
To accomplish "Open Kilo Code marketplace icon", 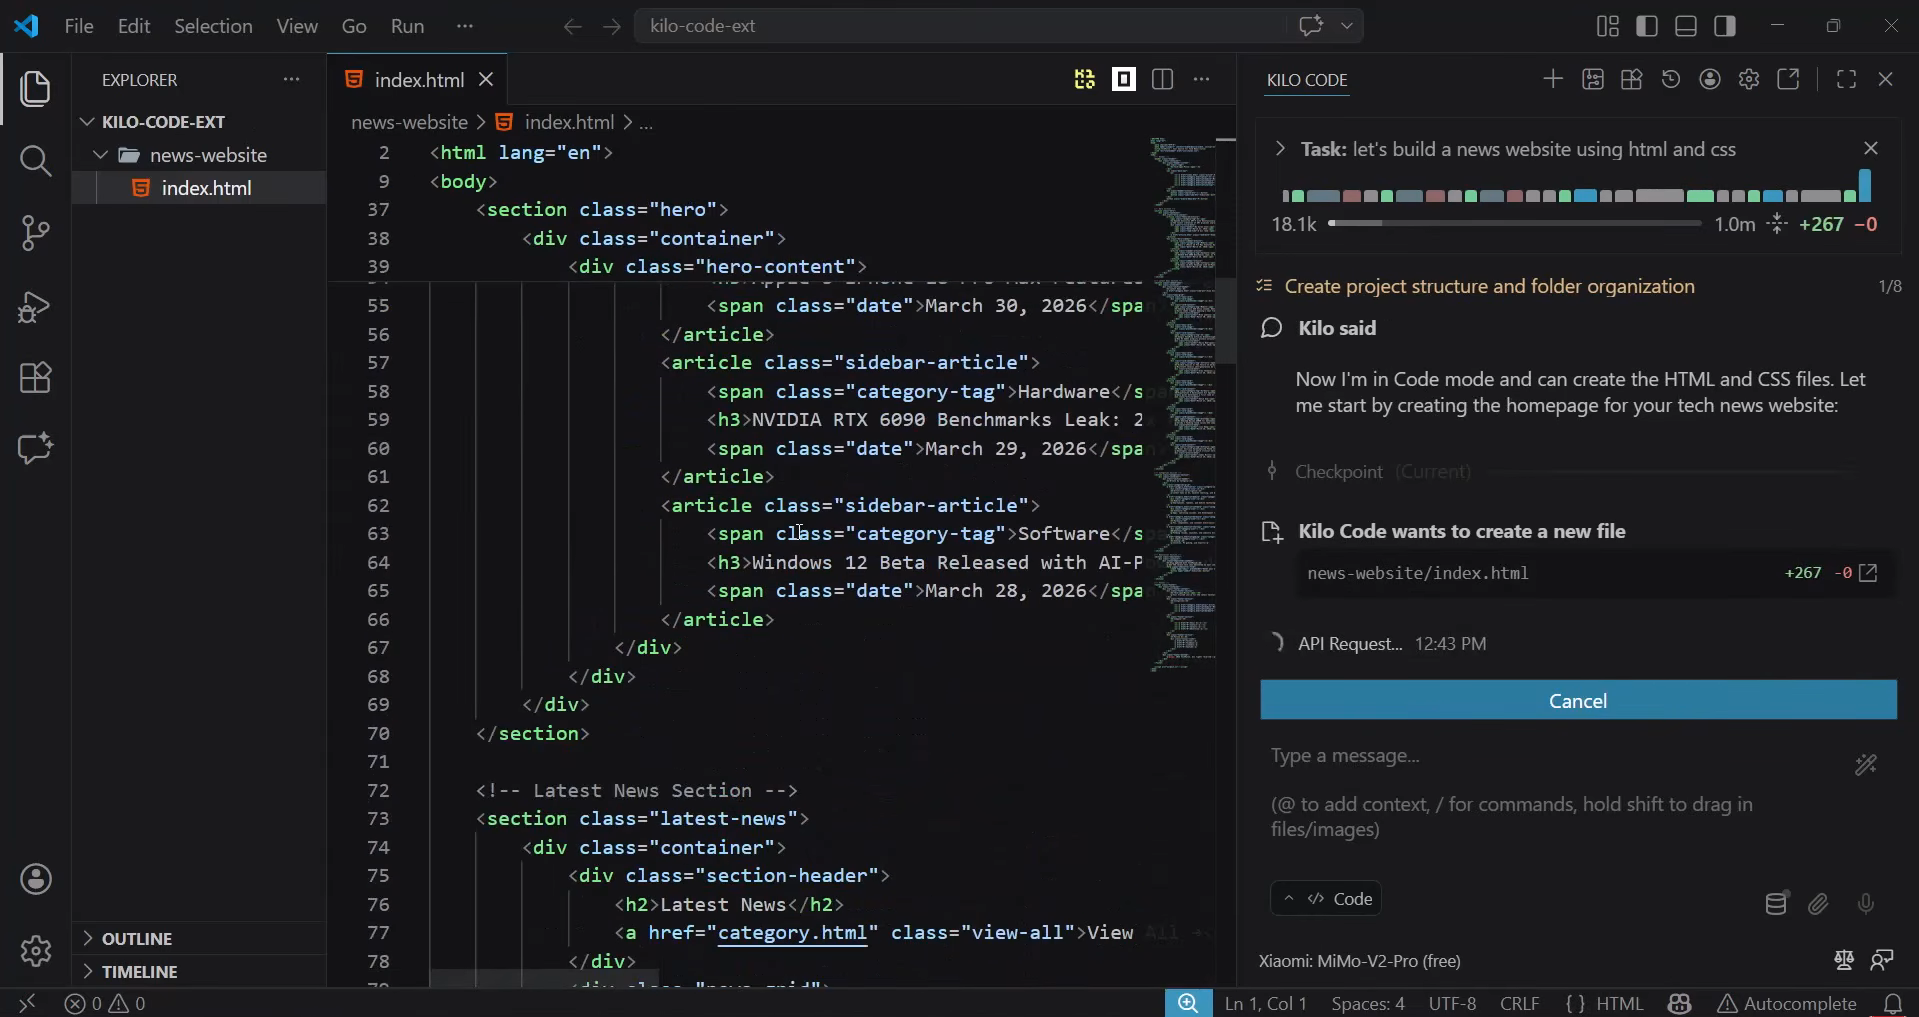I will [x=1632, y=79].
